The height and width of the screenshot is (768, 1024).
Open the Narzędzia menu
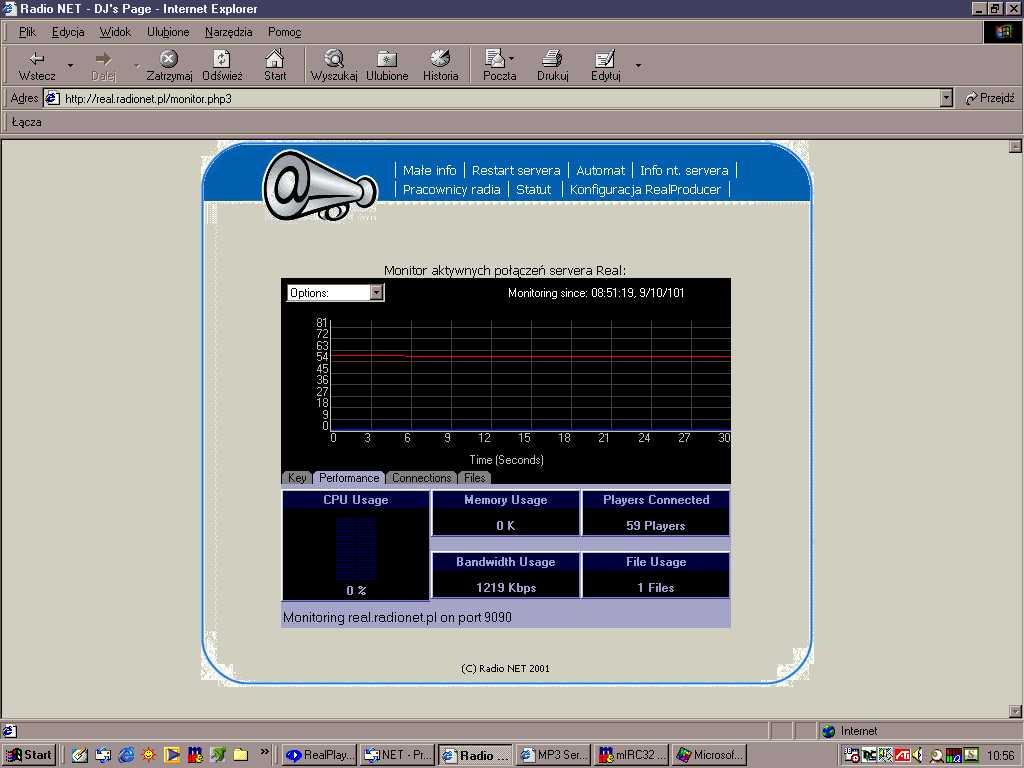coord(229,32)
